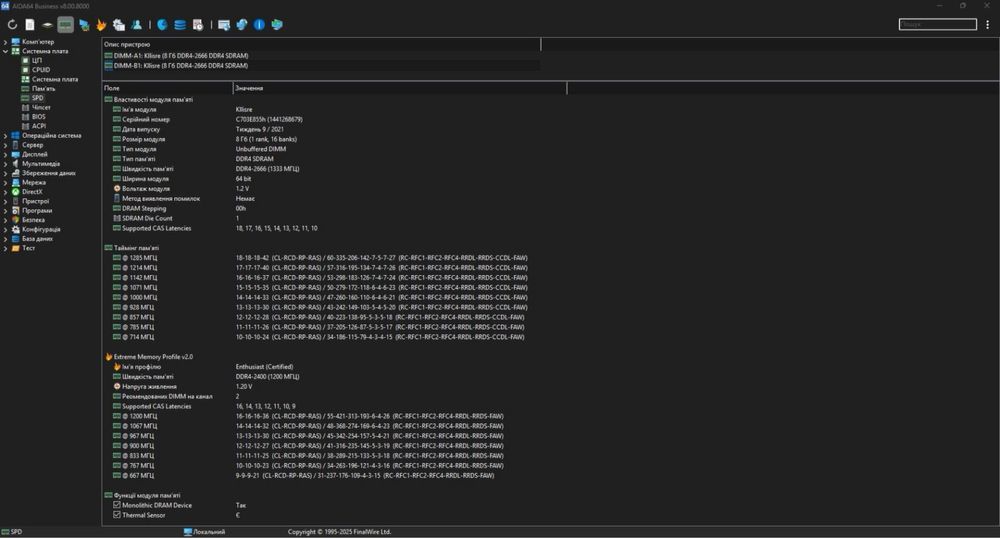Click the flat chip device toolbar icon
1000x538 pixels.
pyautogui.click(x=47, y=25)
